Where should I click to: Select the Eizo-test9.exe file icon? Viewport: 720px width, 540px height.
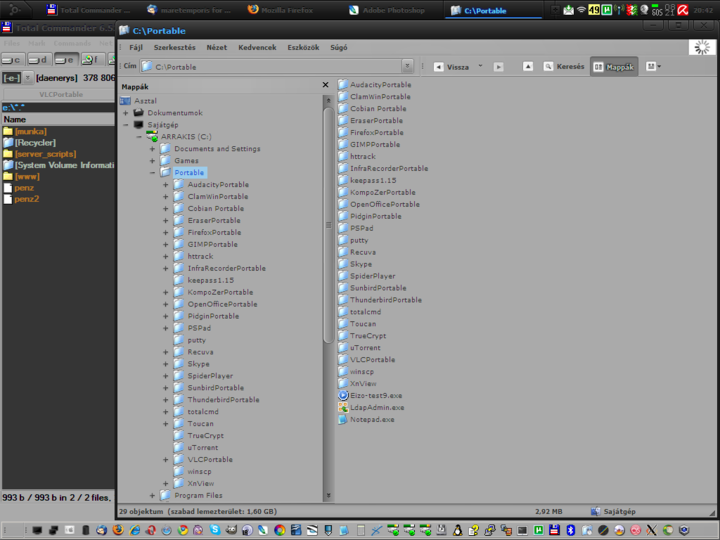(343, 396)
